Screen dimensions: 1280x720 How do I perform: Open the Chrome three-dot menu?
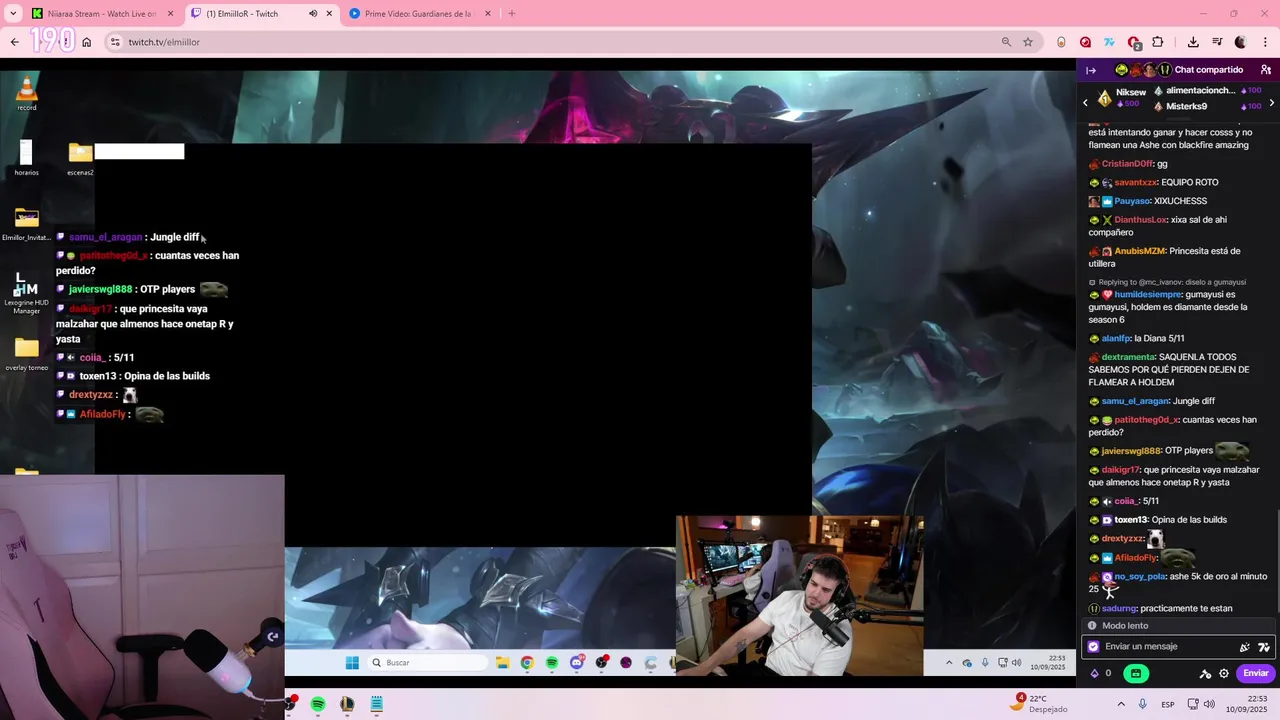(1266, 42)
